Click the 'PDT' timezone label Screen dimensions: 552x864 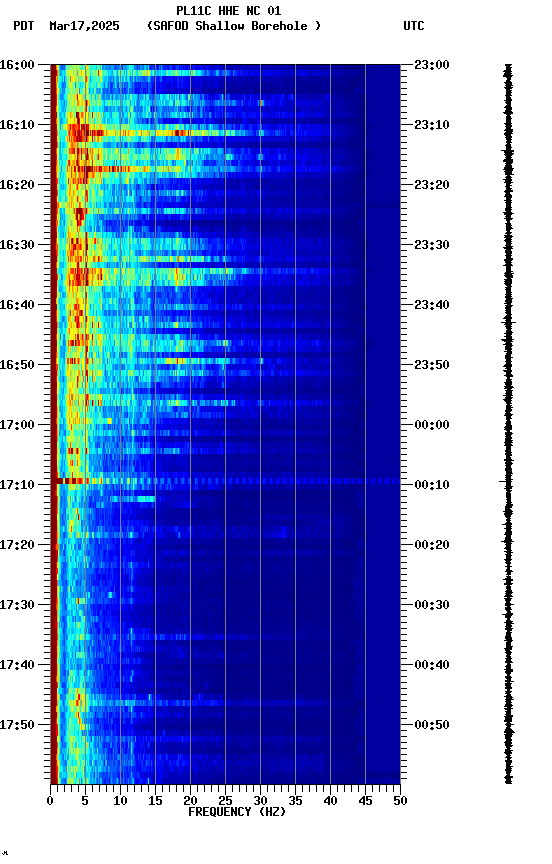point(24,26)
